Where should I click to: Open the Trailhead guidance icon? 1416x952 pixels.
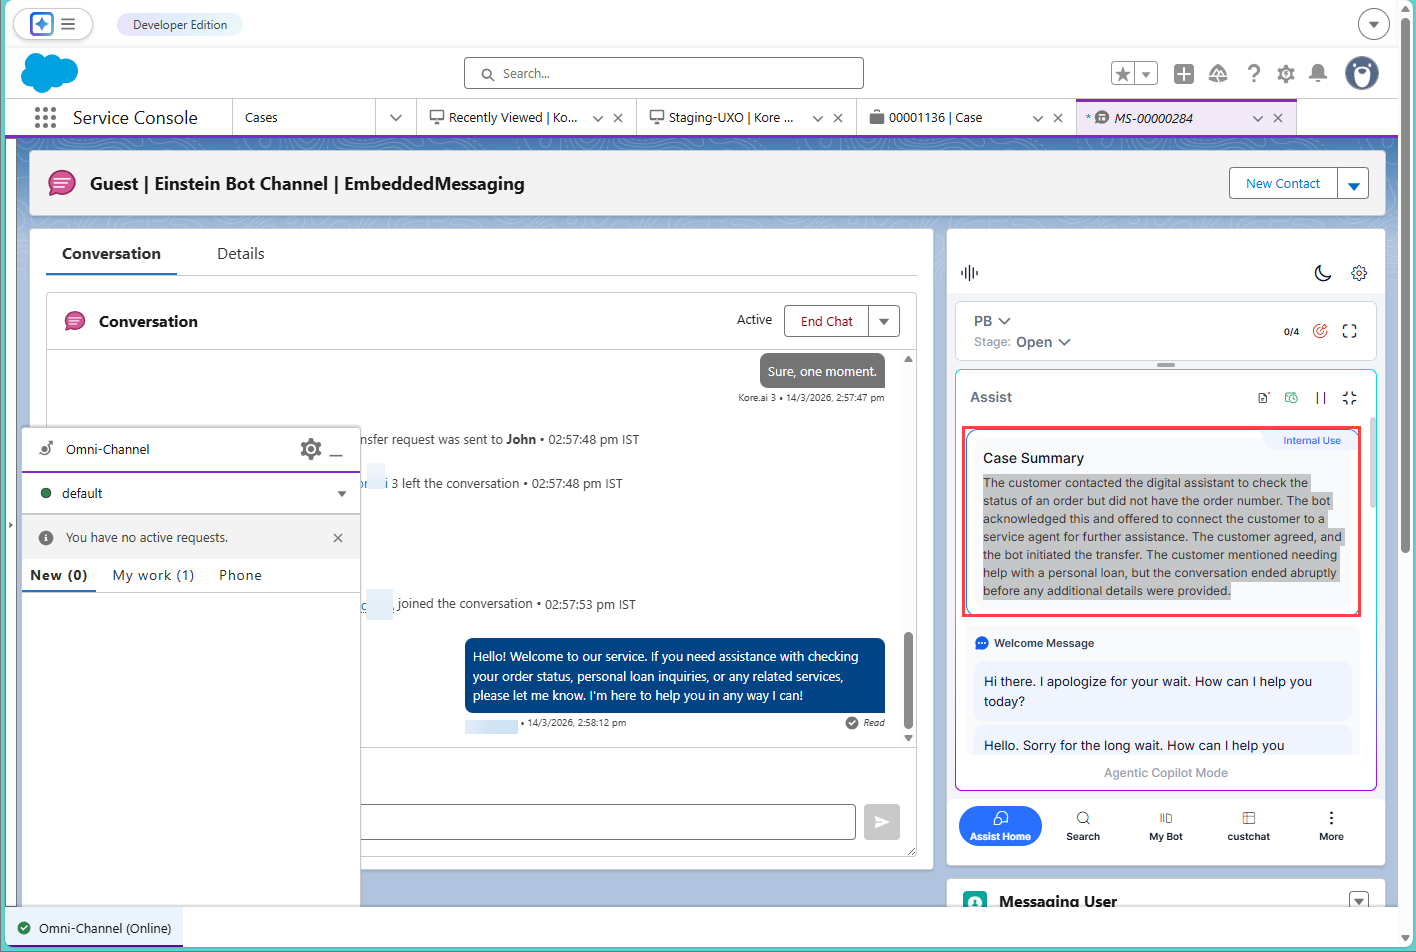1218,74
